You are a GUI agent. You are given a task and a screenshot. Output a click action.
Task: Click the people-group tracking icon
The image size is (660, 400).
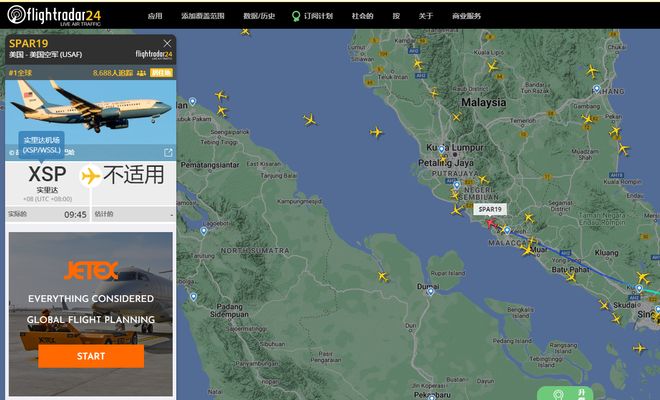click(141, 73)
